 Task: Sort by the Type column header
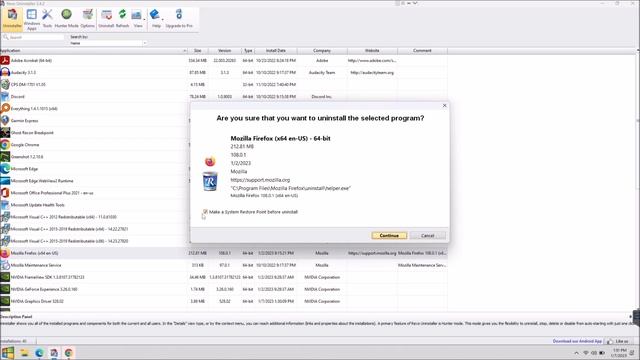tap(248, 51)
